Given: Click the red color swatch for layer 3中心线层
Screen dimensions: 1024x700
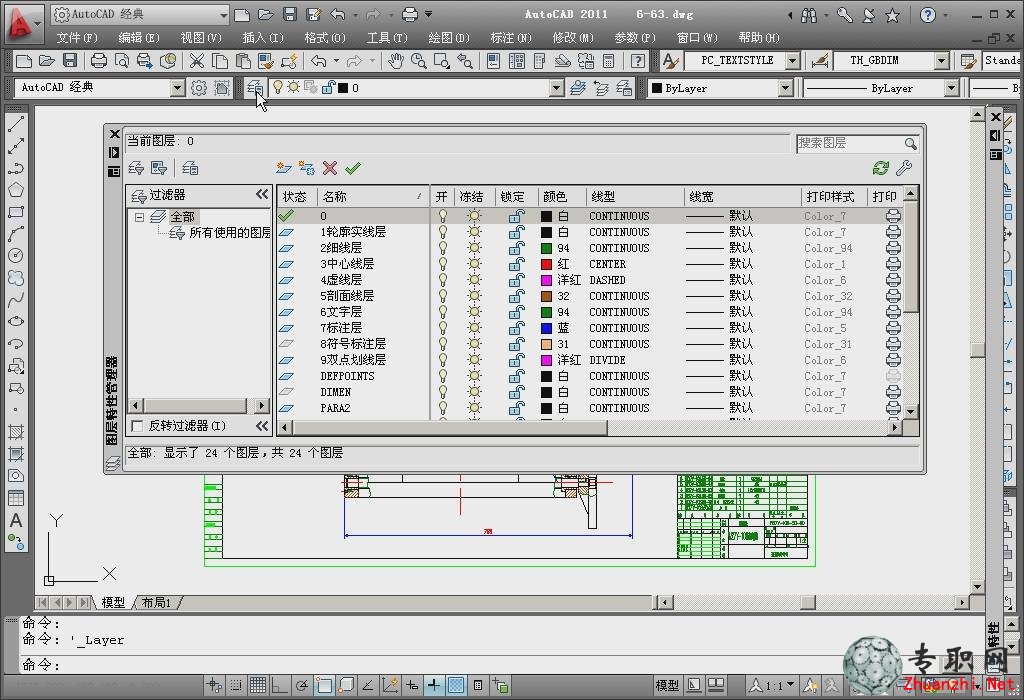Looking at the screenshot, I should (547, 264).
